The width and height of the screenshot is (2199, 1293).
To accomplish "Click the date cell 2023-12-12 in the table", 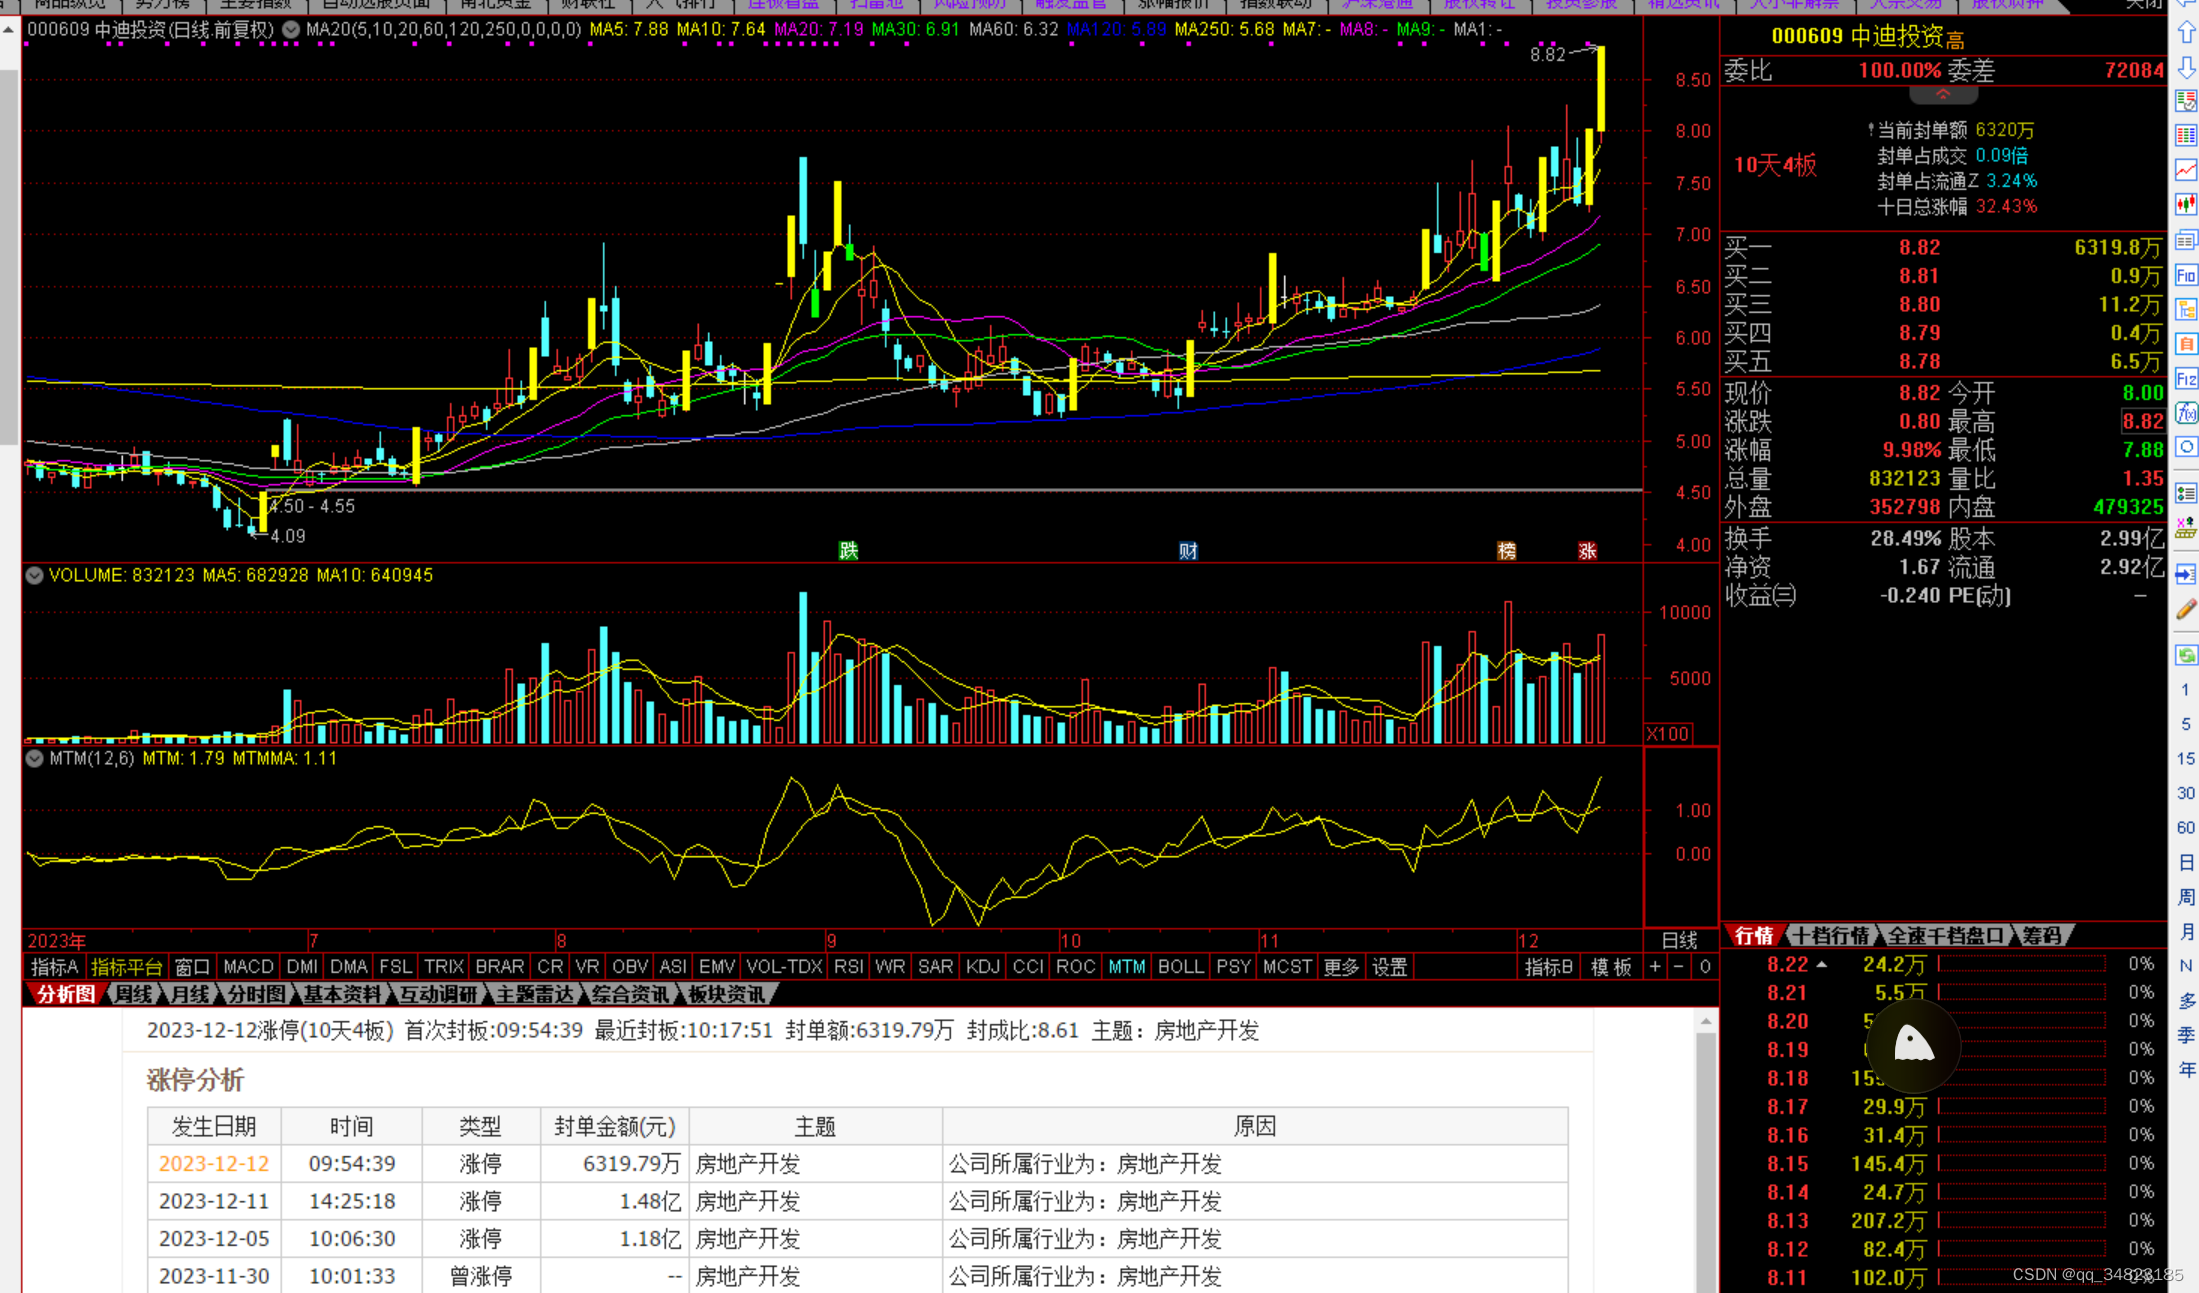I will [x=214, y=1163].
